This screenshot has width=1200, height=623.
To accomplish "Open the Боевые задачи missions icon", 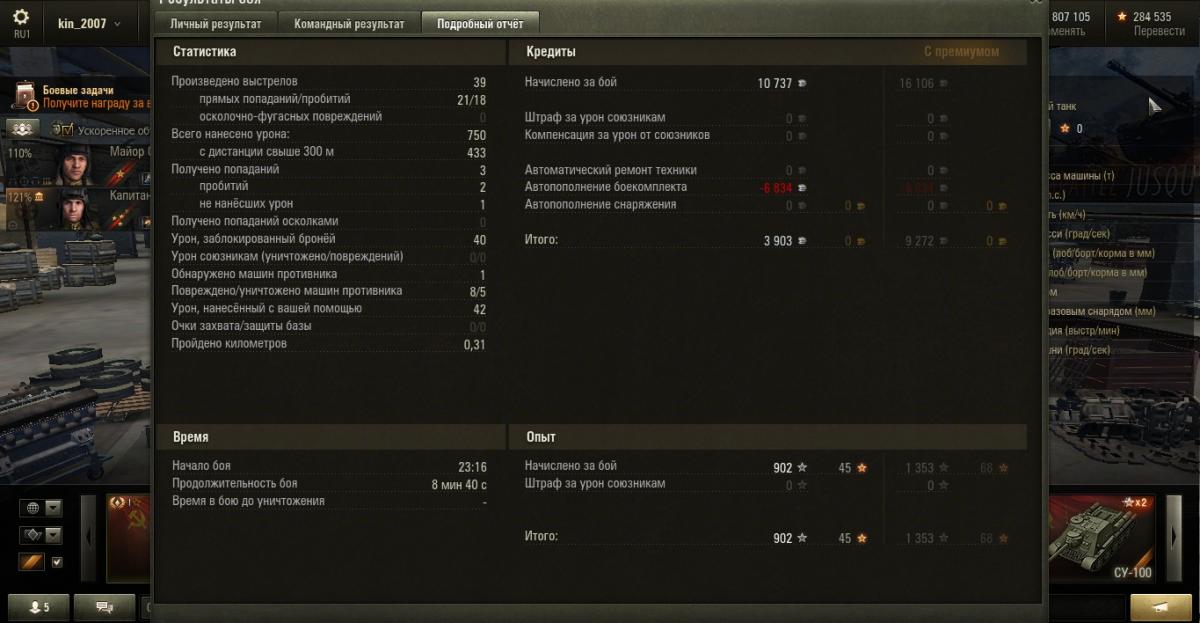I will coord(25,95).
